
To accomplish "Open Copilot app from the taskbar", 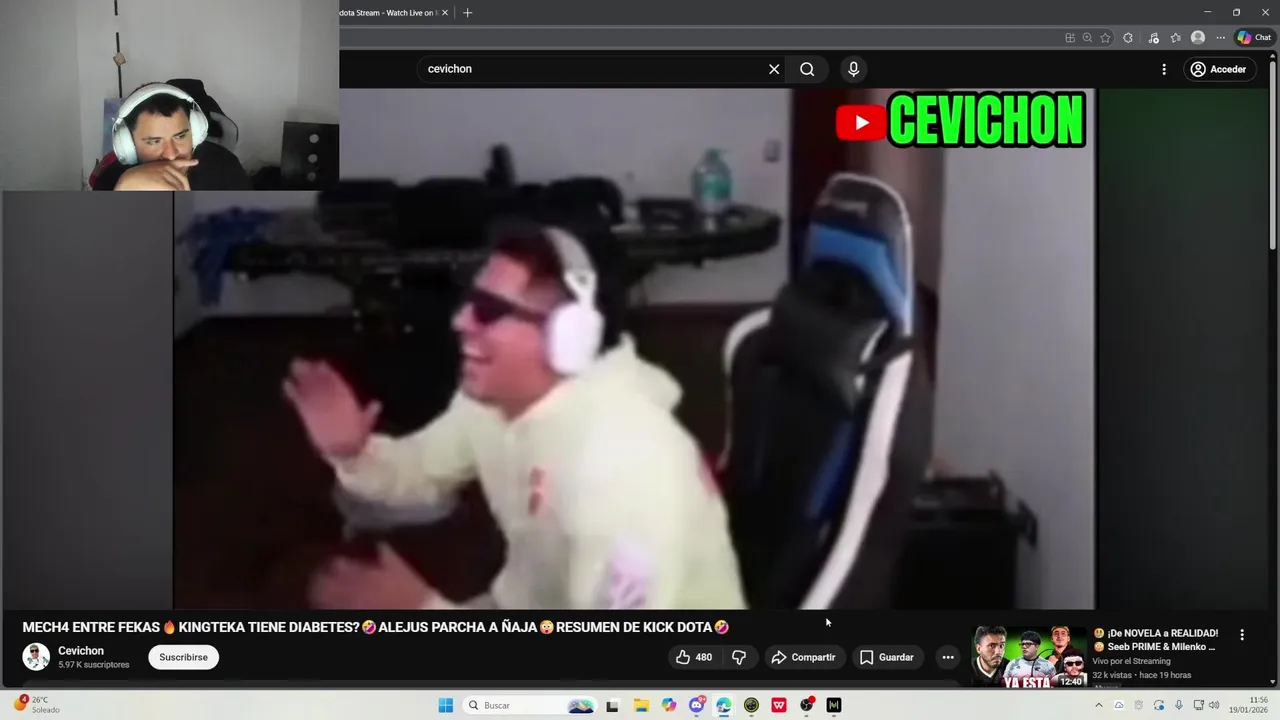I will pyautogui.click(x=668, y=705).
